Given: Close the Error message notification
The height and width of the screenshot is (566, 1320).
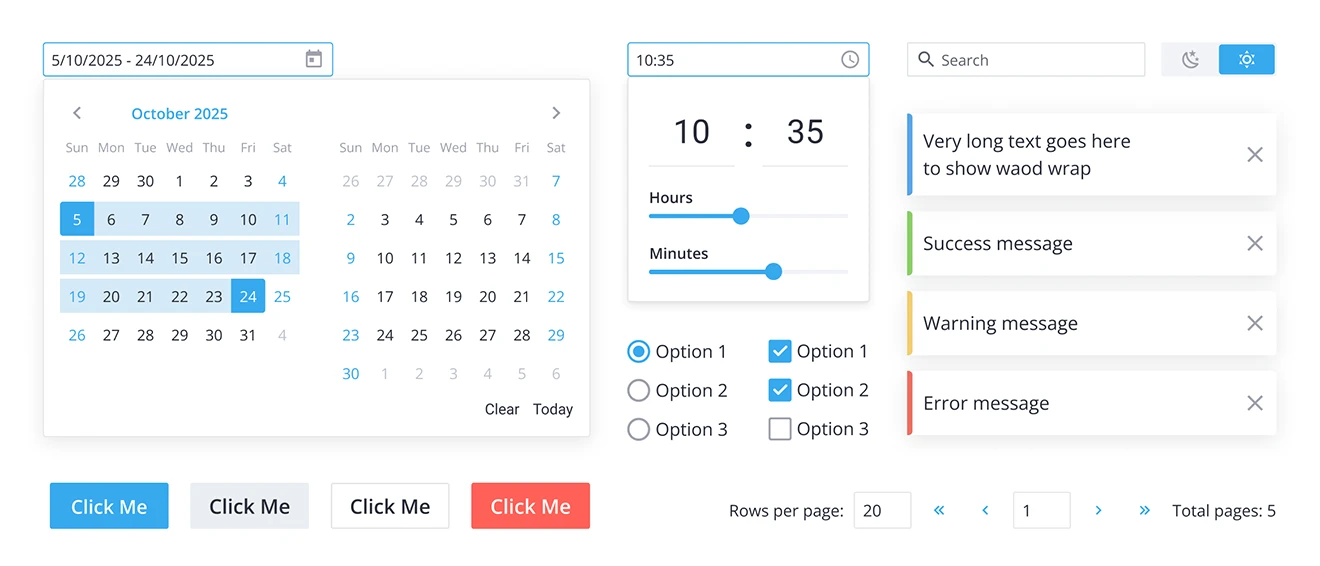Looking at the screenshot, I should tap(1255, 403).
